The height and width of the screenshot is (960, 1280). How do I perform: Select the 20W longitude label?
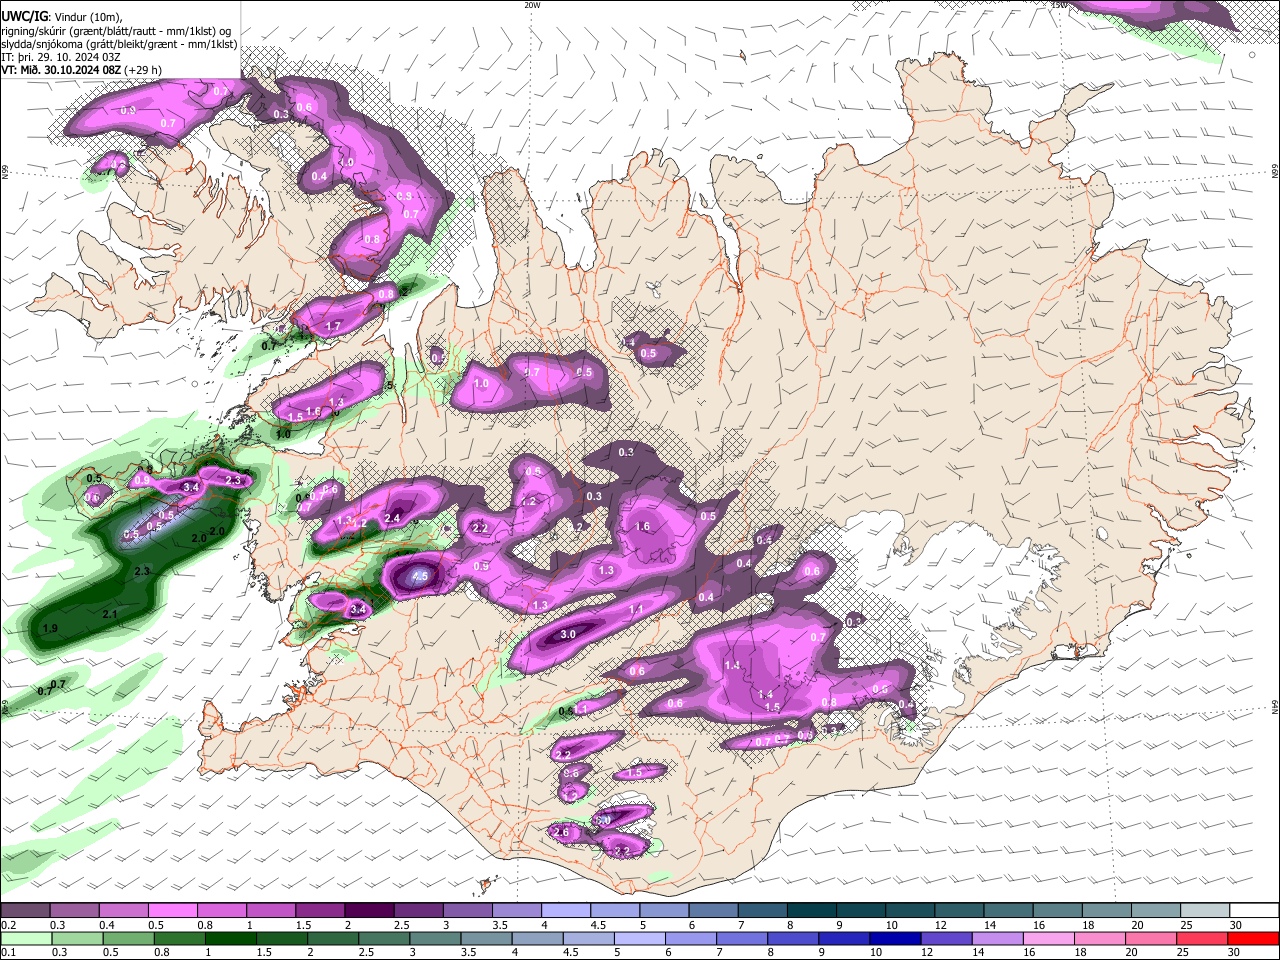[532, 5]
